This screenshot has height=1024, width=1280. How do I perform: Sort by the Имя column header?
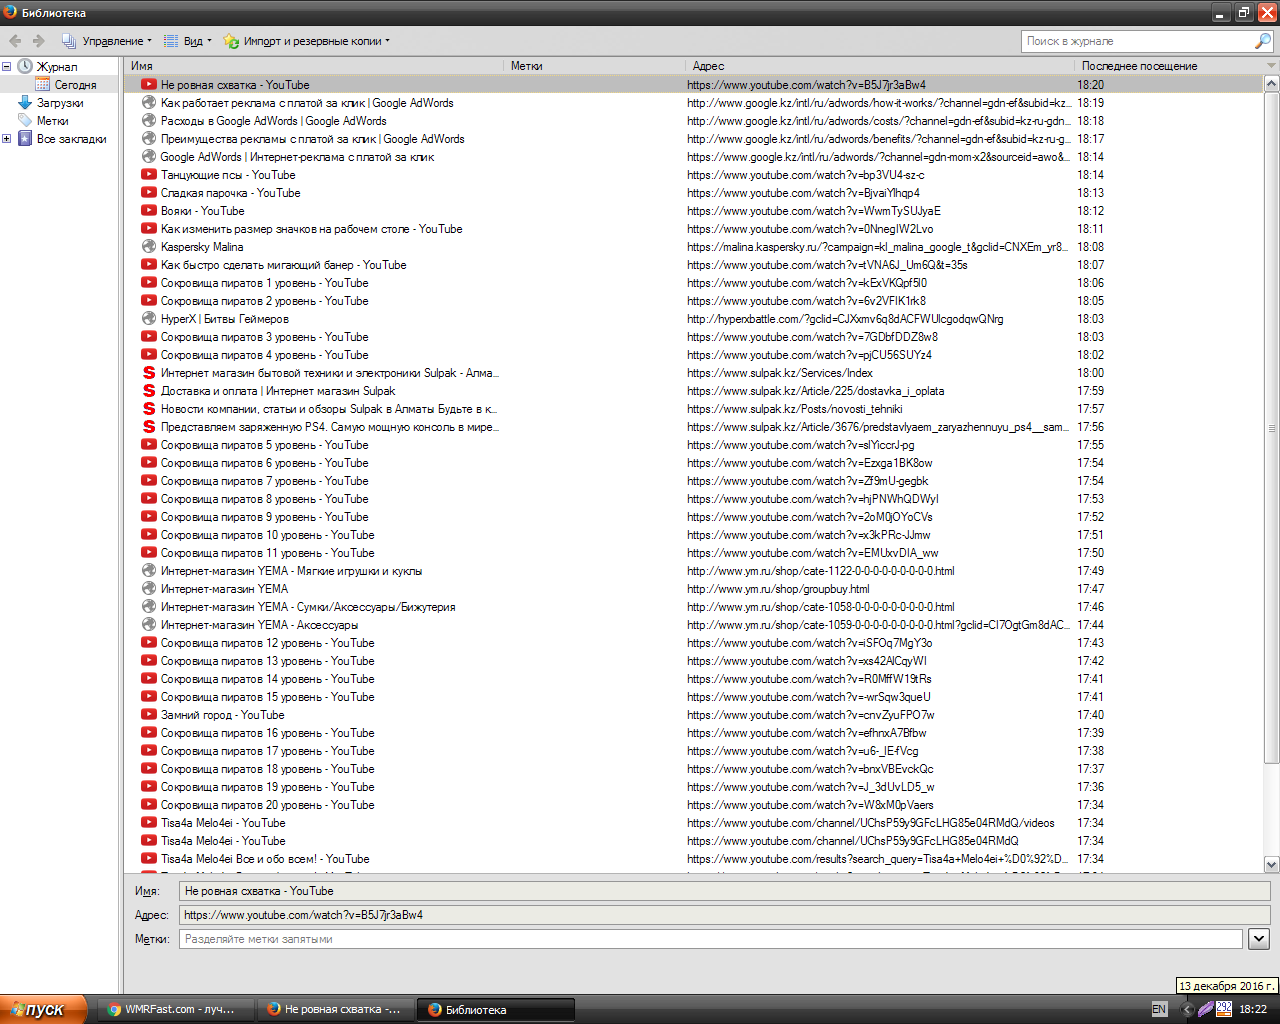314,66
